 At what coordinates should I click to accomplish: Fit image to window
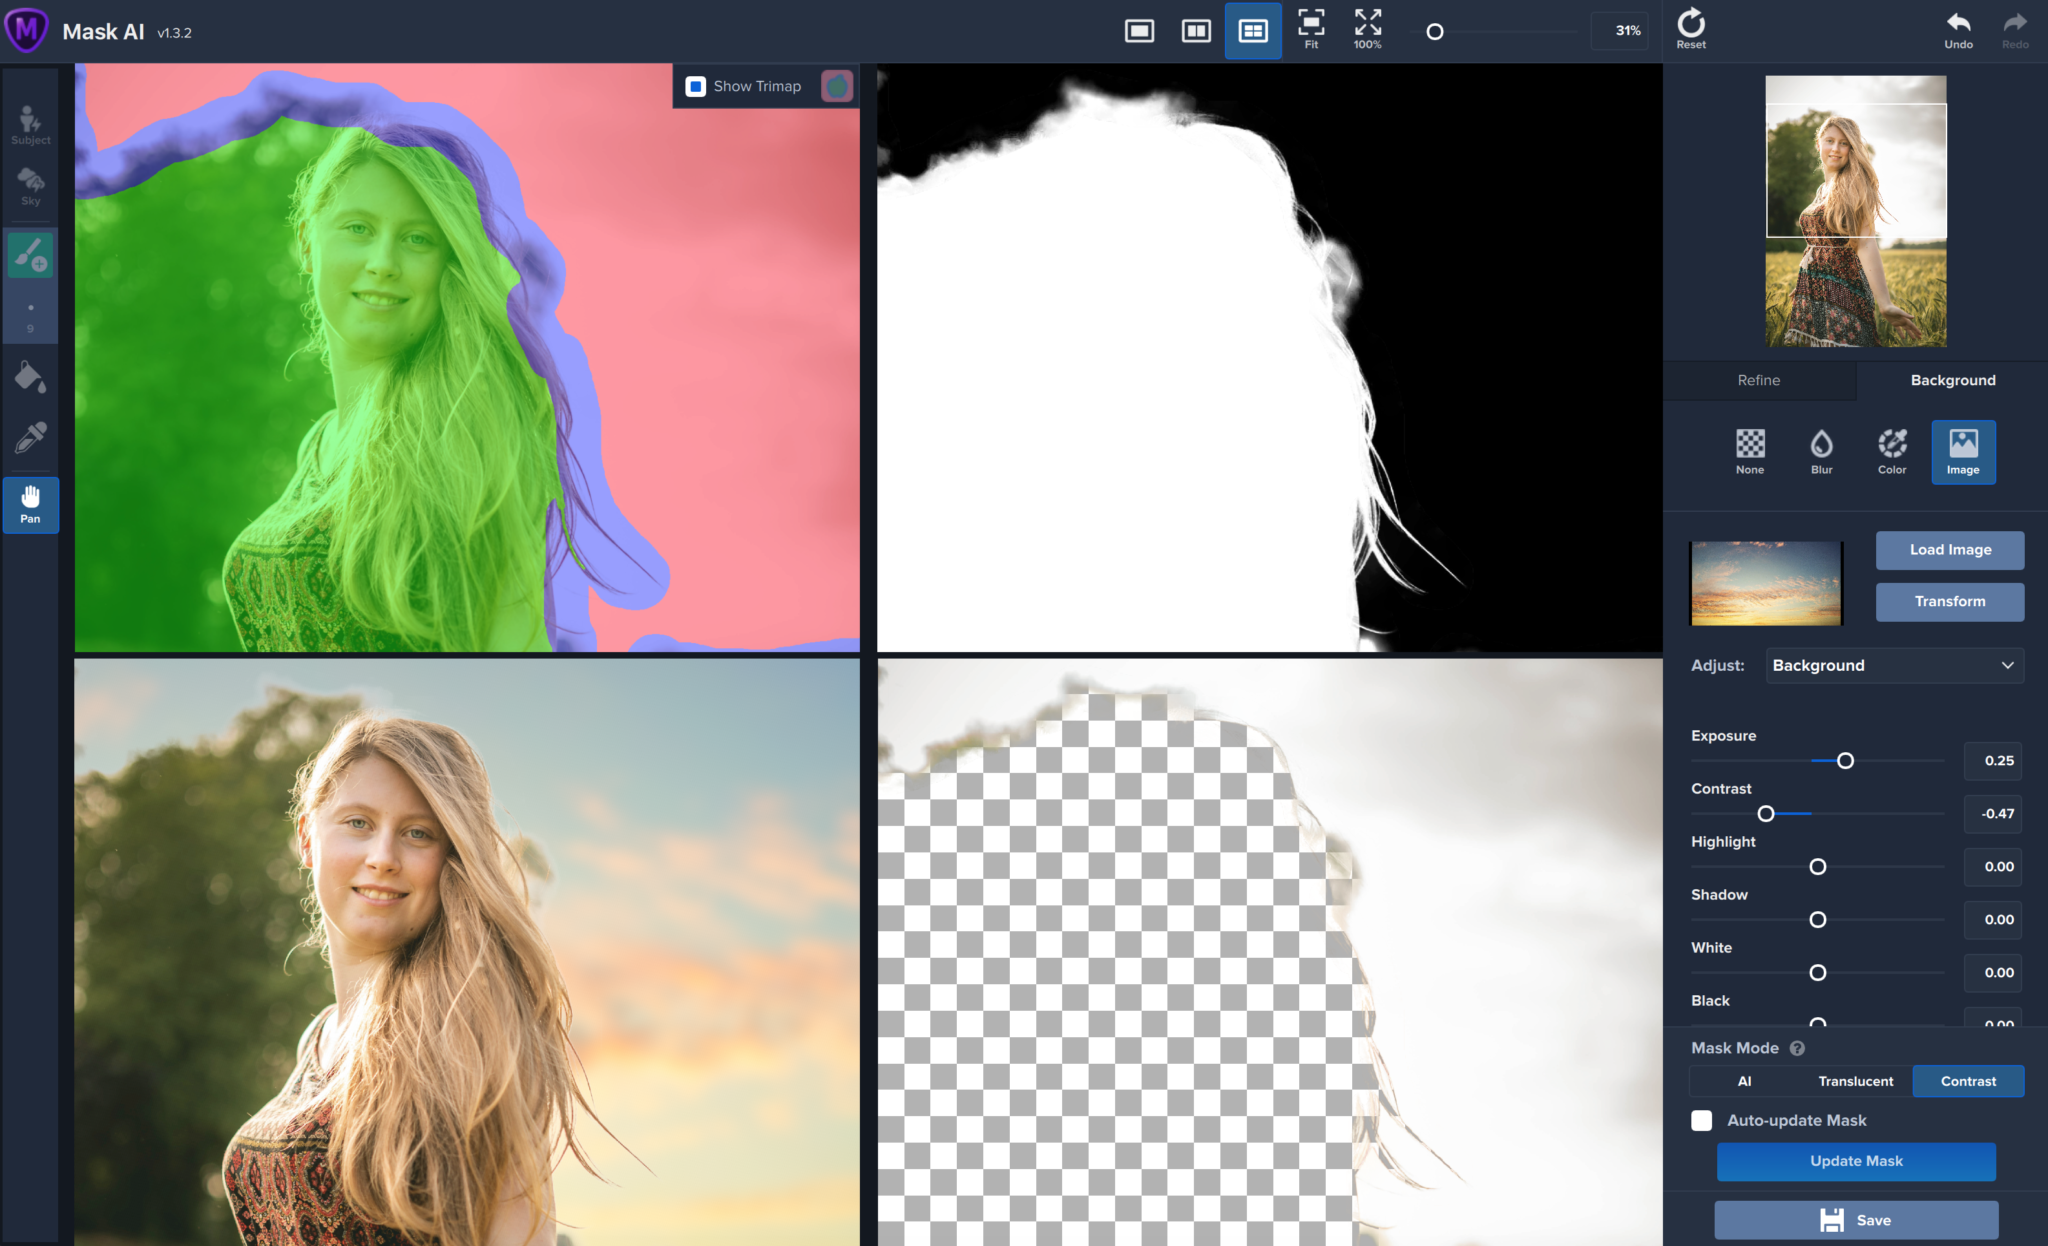[1311, 29]
